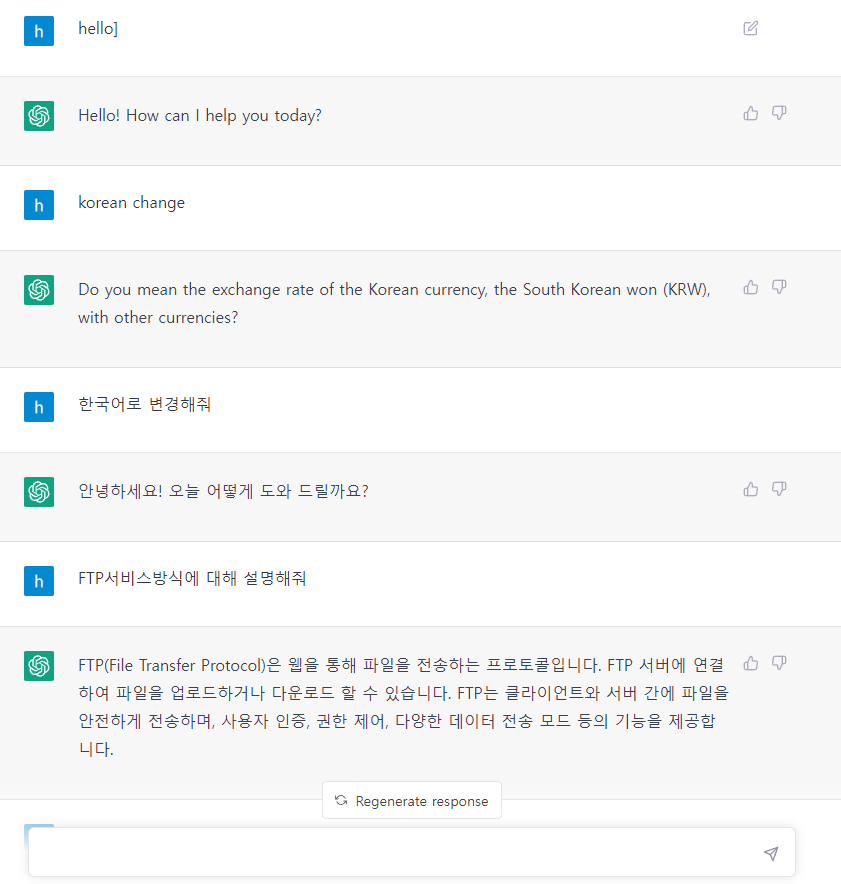Click the user avatar next to 한국어로 변경해줘

(x=39, y=407)
